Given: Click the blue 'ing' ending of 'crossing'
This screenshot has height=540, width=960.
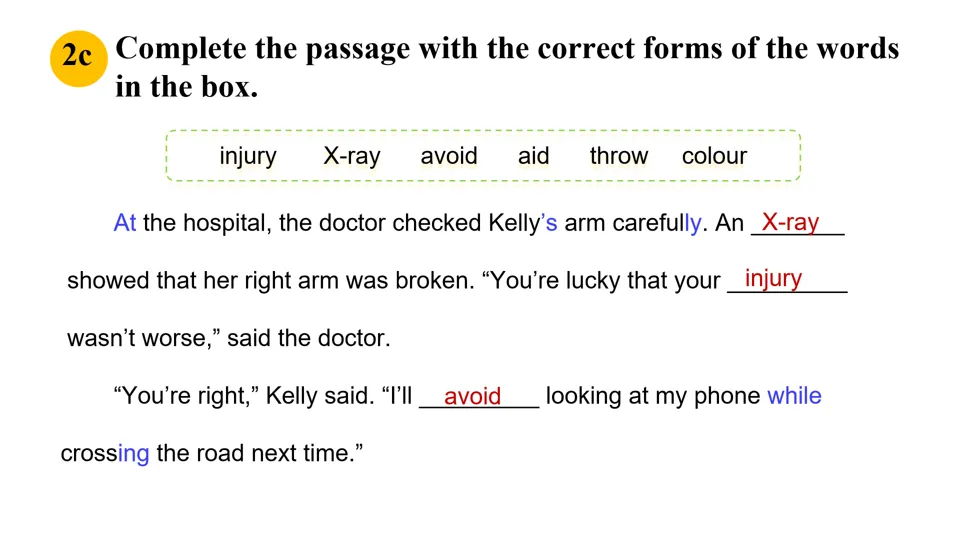Looking at the screenshot, I should [x=133, y=454].
